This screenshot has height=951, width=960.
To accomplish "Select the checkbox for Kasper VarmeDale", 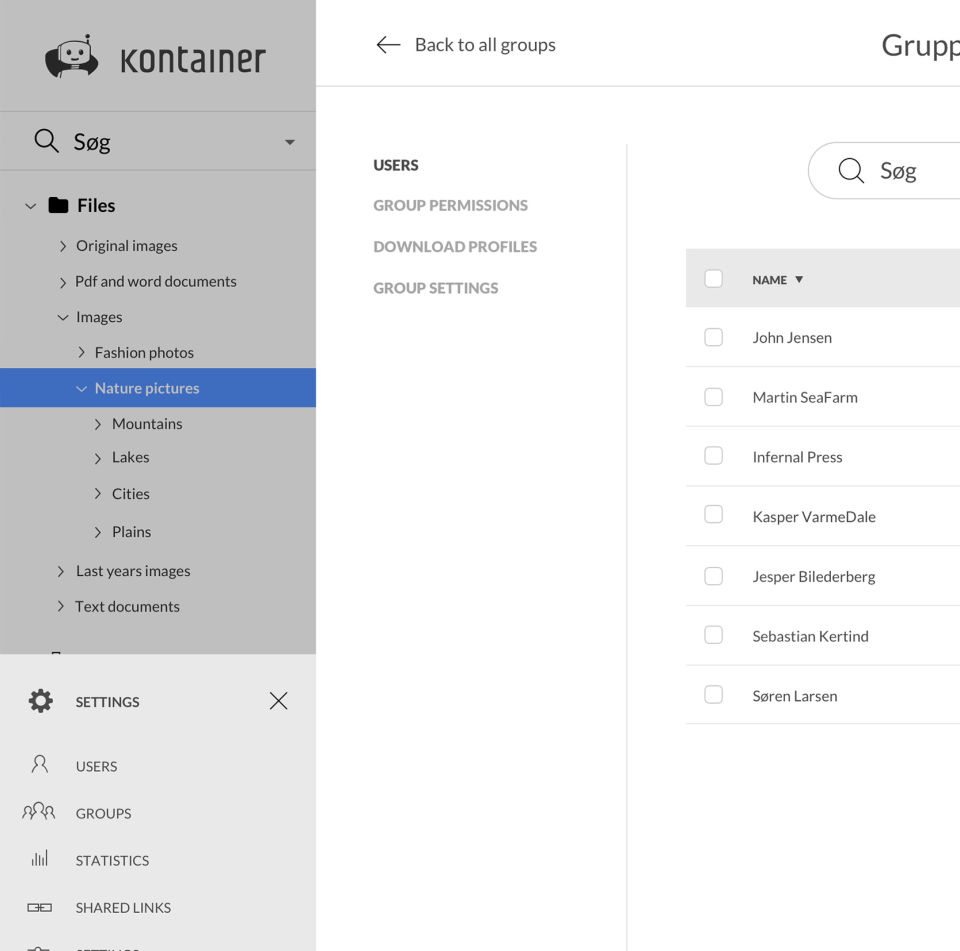I will [713, 515].
